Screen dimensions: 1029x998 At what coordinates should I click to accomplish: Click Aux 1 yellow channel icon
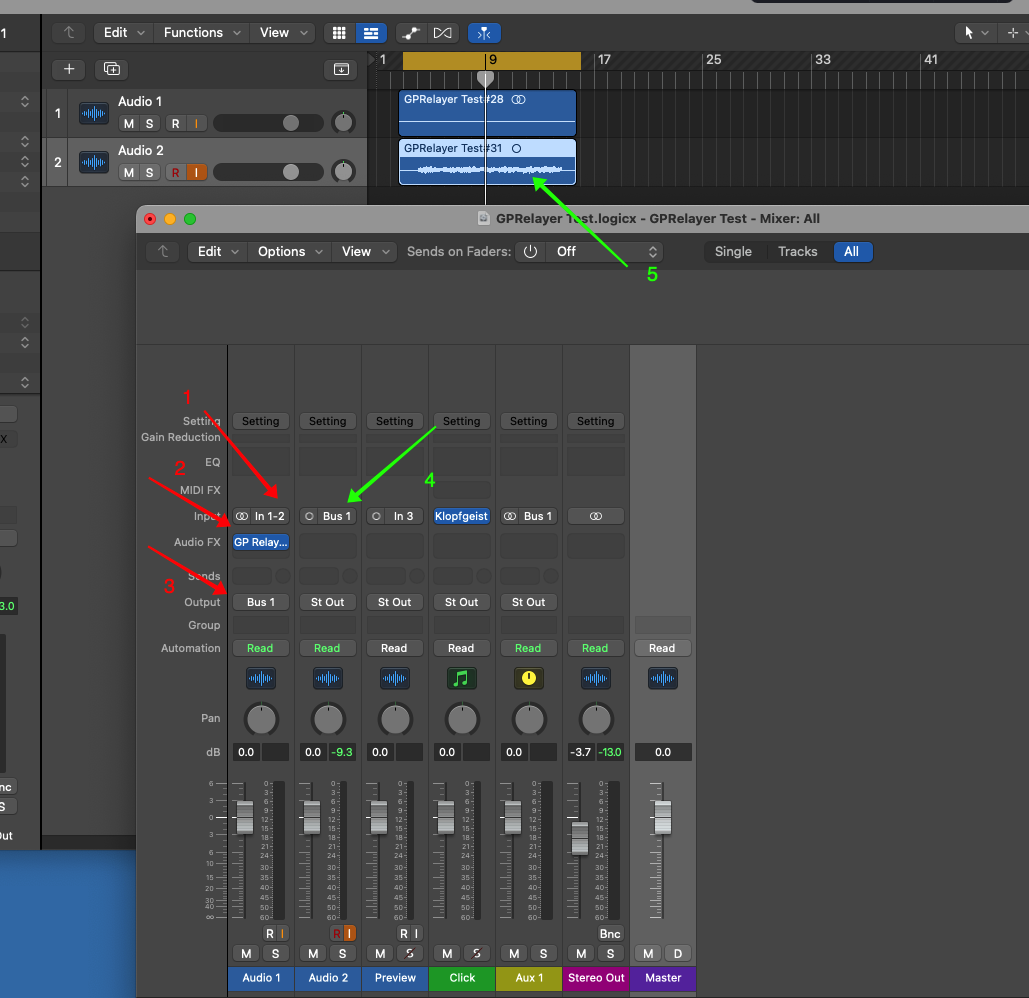pyautogui.click(x=528, y=678)
